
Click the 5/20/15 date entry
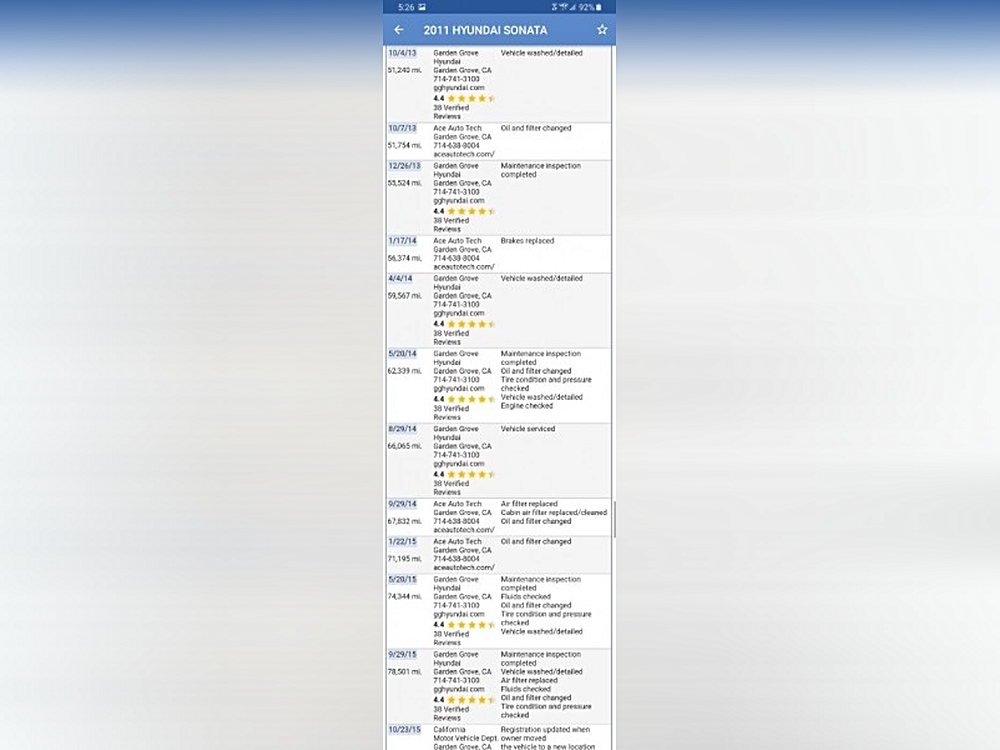[x=402, y=580]
